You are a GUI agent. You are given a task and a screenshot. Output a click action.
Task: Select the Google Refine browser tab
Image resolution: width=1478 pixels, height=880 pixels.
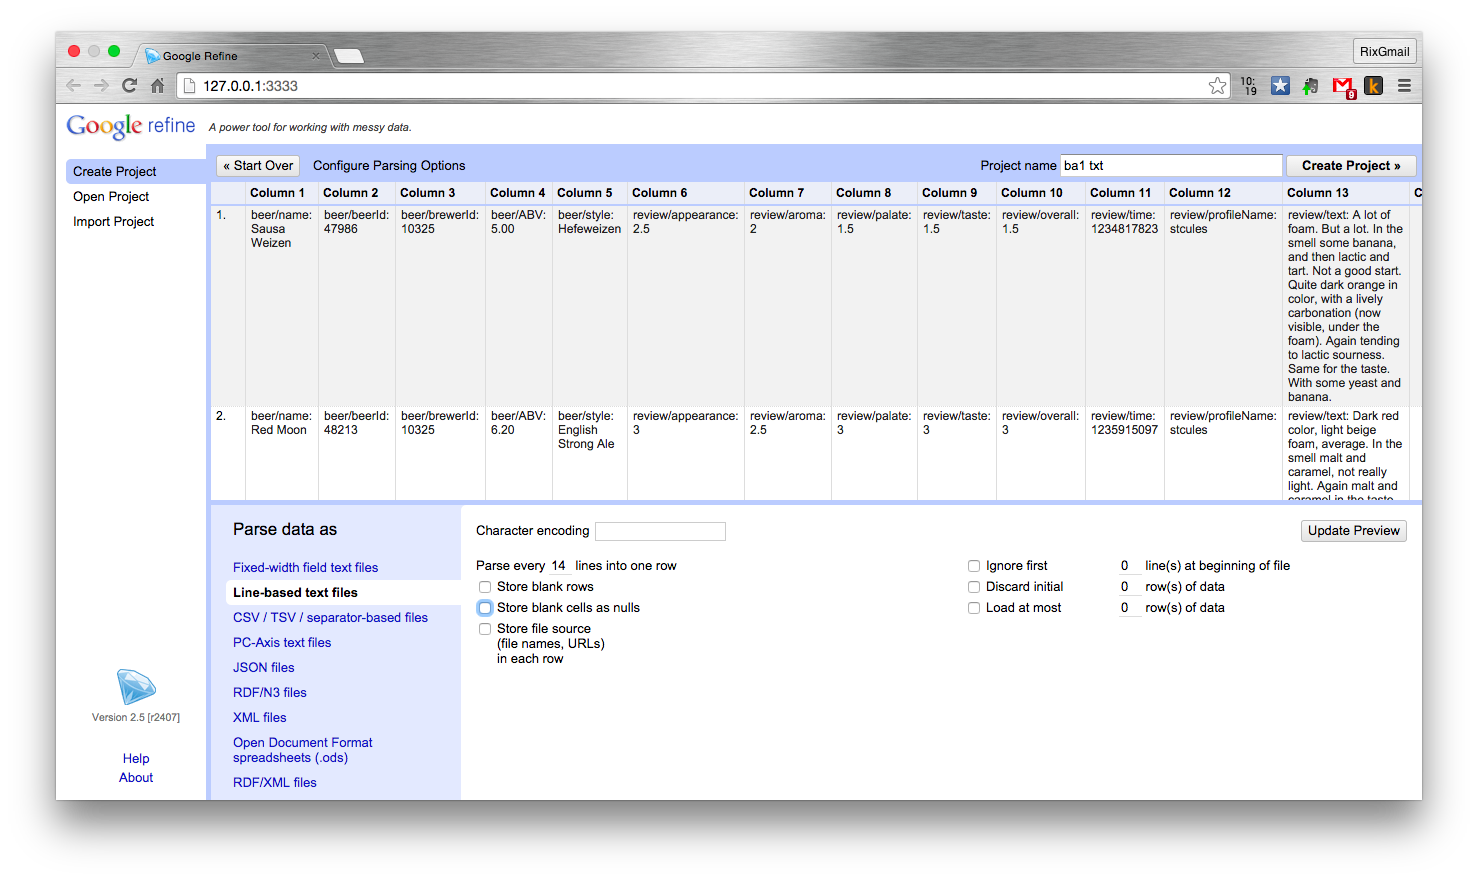pyautogui.click(x=232, y=56)
